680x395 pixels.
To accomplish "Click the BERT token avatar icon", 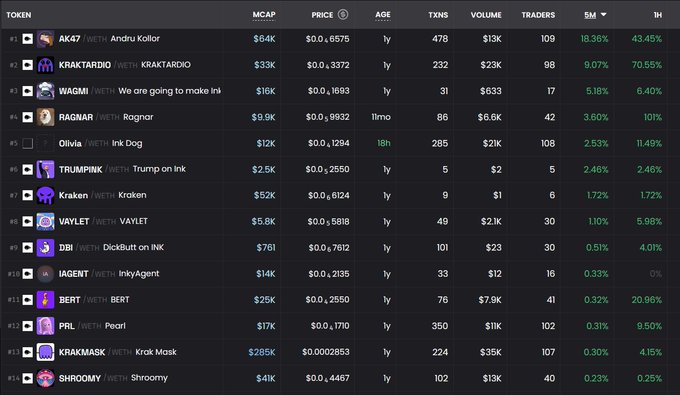I will click(46, 300).
